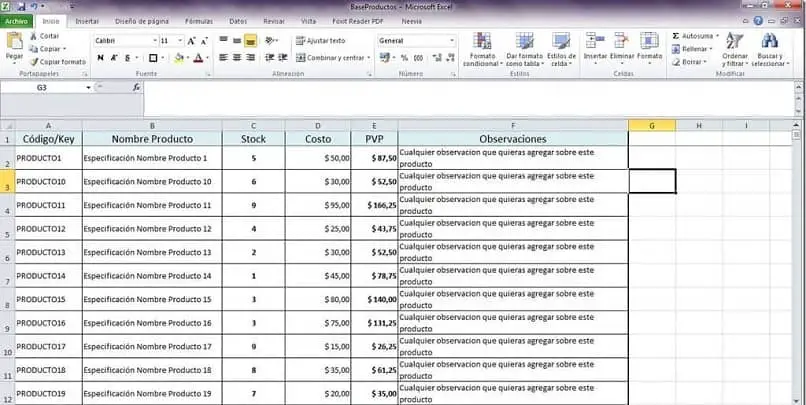
Task: Toggle bold (N) formatting
Action: (x=100, y=58)
